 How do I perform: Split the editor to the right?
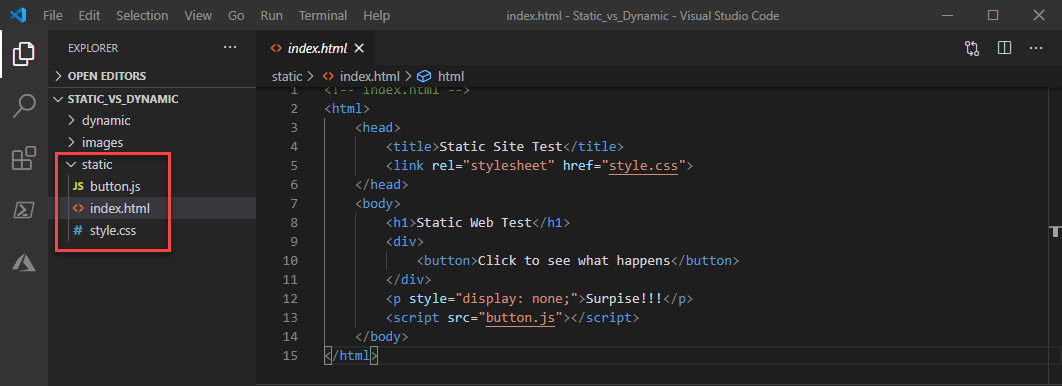[x=1004, y=48]
